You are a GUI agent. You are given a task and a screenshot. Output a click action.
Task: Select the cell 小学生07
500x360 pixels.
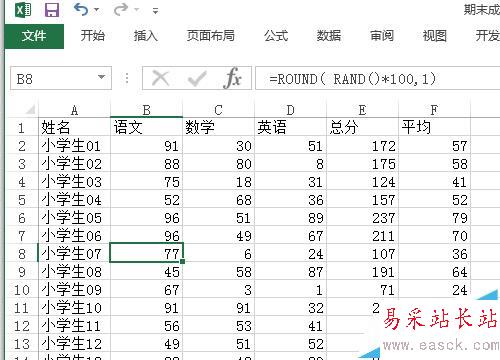[74, 253]
